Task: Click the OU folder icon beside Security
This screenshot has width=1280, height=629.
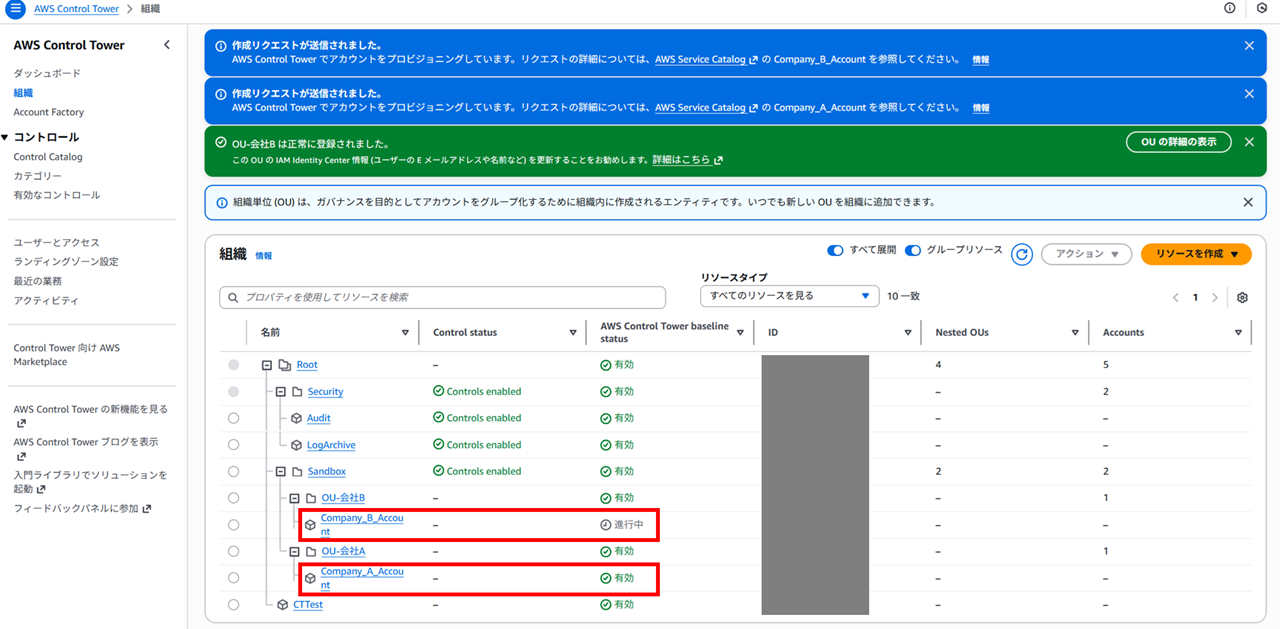Action: 295,391
